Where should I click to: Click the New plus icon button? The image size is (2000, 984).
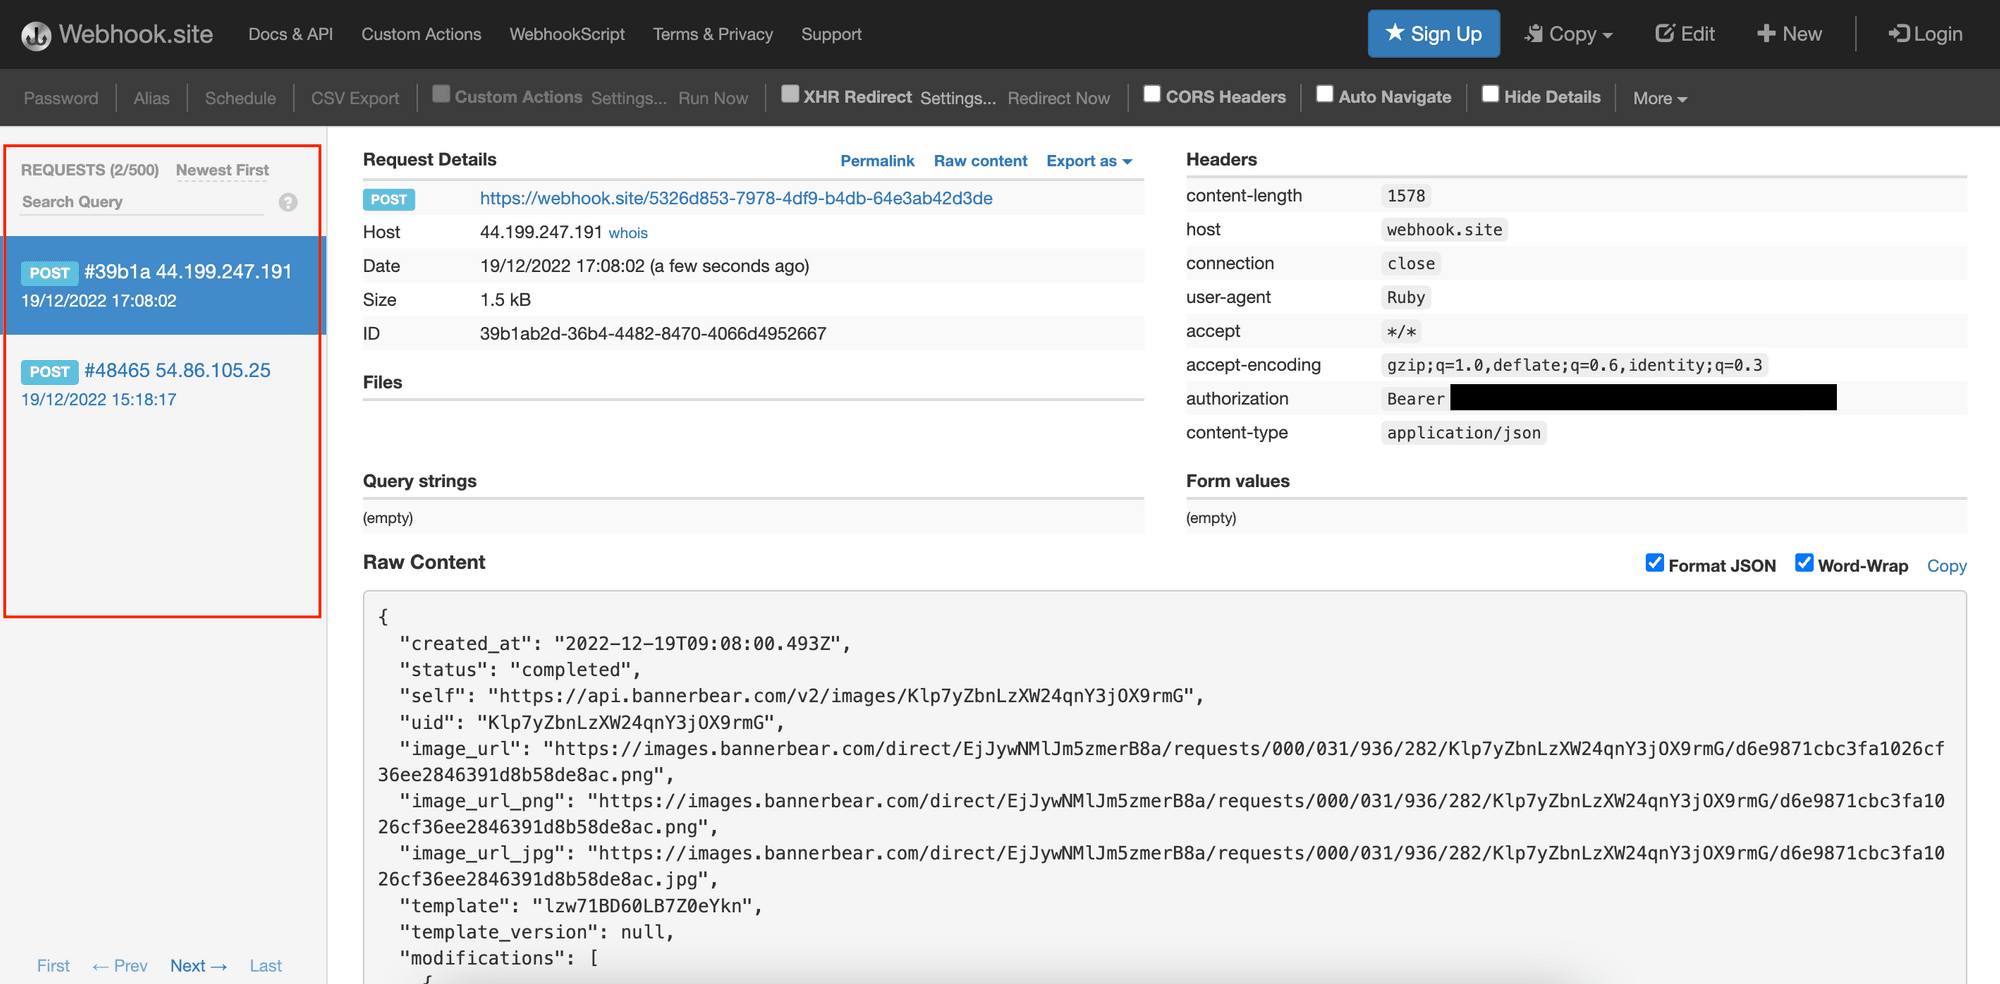tap(1788, 34)
